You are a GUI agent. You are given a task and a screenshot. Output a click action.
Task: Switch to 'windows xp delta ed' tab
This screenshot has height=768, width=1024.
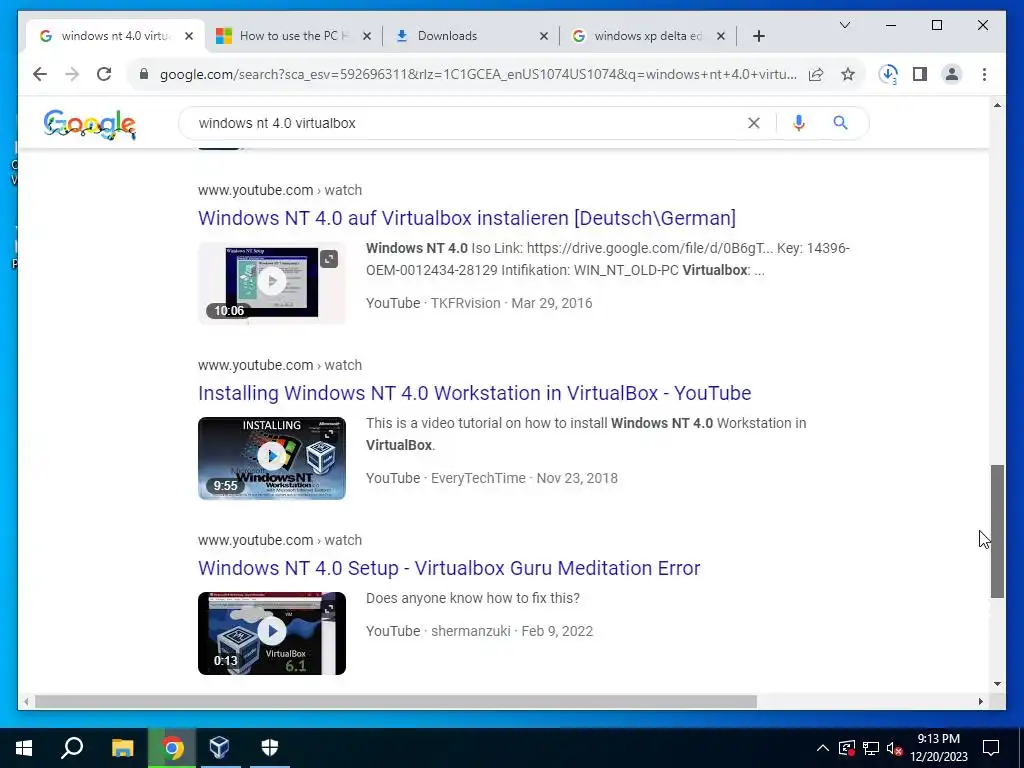[x=648, y=36]
